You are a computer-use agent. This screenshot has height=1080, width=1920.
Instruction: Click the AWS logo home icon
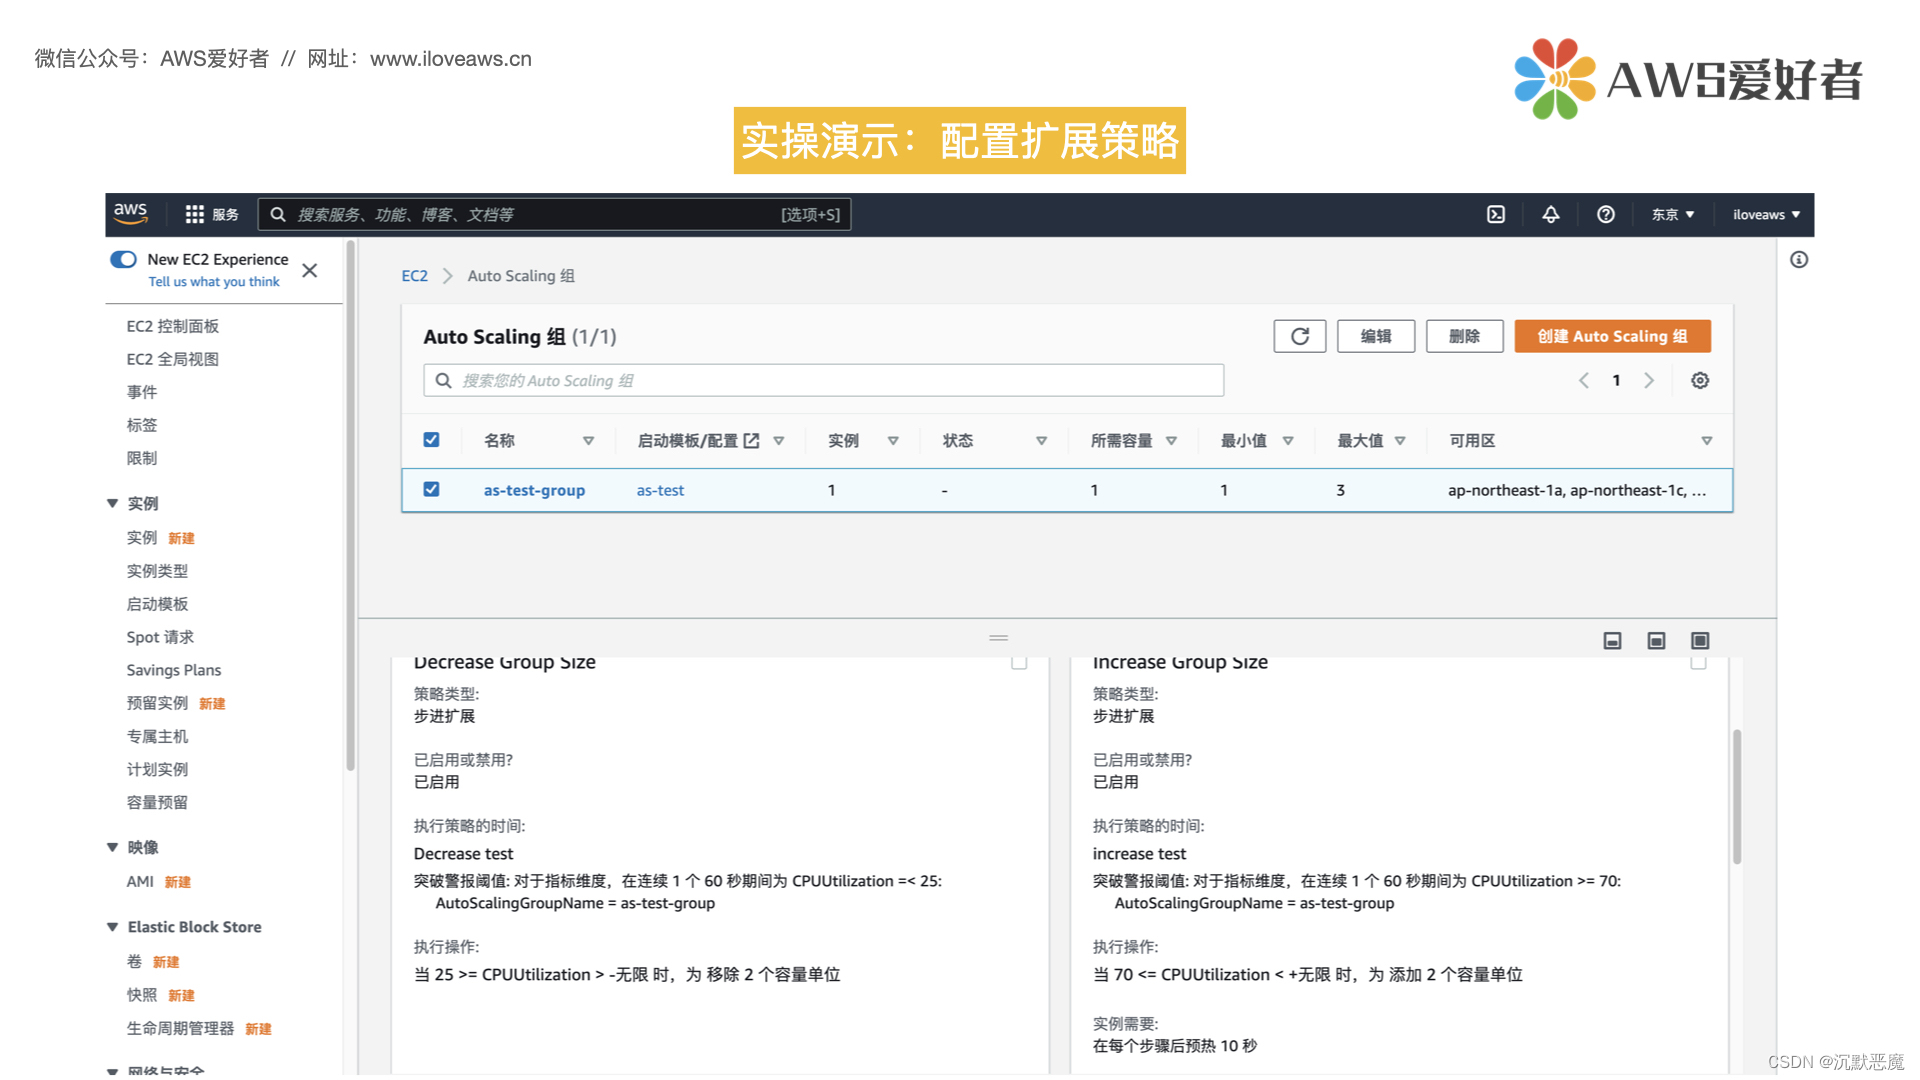pyautogui.click(x=131, y=213)
